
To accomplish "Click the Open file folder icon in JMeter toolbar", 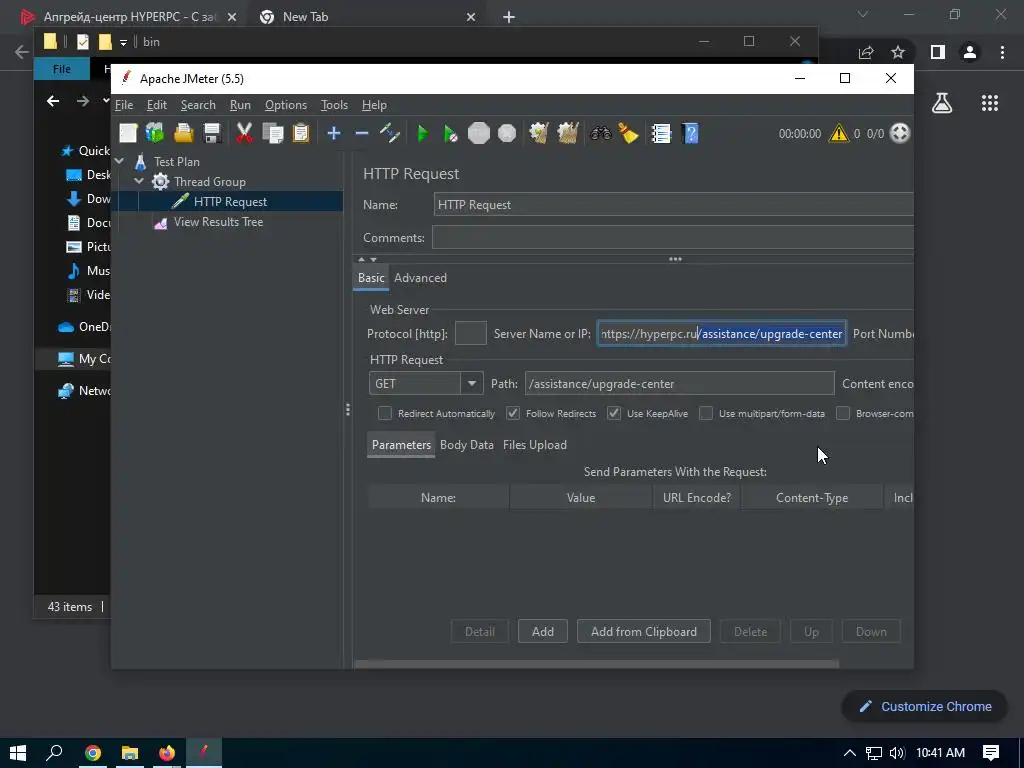I will click(184, 133).
